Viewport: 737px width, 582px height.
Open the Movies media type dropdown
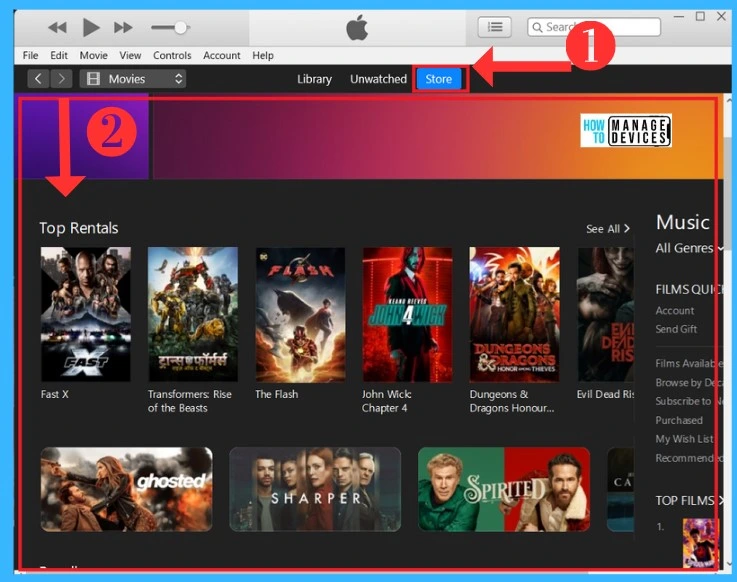pos(133,79)
